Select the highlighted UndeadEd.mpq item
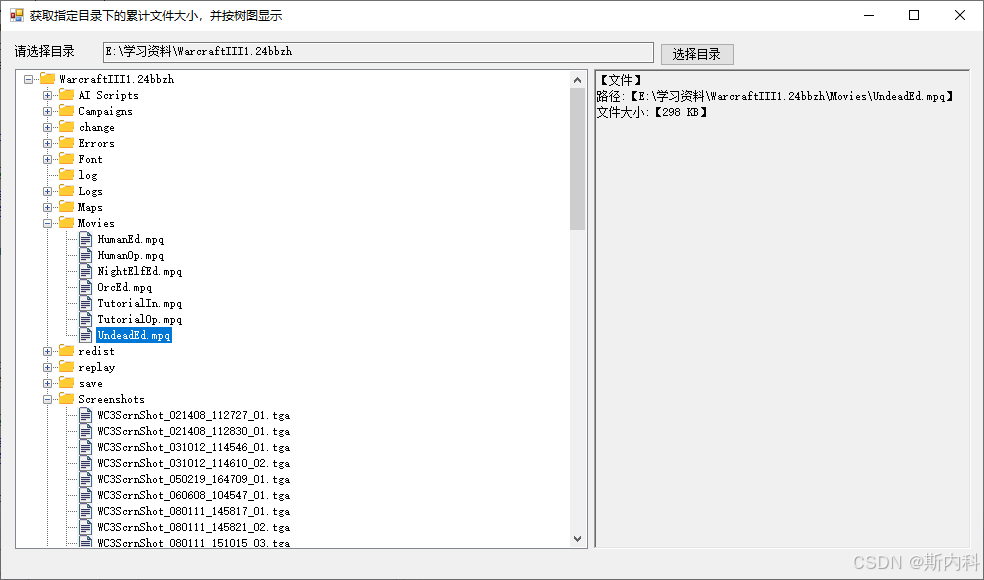The width and height of the screenshot is (984, 580). coord(134,335)
